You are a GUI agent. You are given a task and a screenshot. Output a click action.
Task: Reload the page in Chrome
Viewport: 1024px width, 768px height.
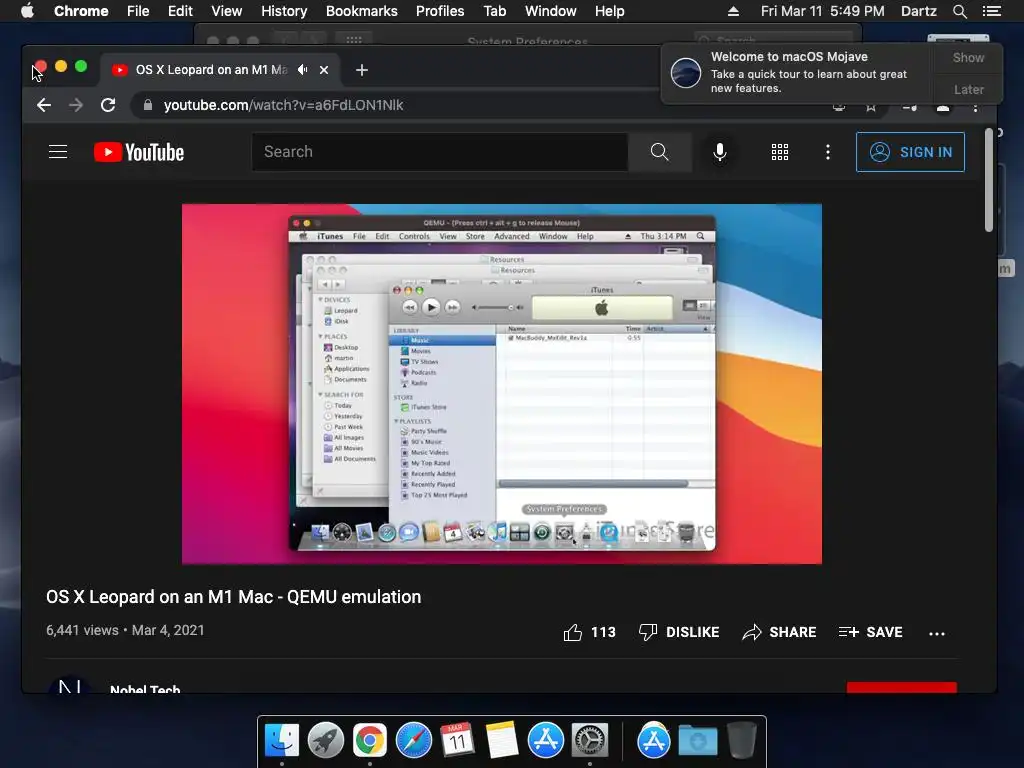[x=108, y=105]
